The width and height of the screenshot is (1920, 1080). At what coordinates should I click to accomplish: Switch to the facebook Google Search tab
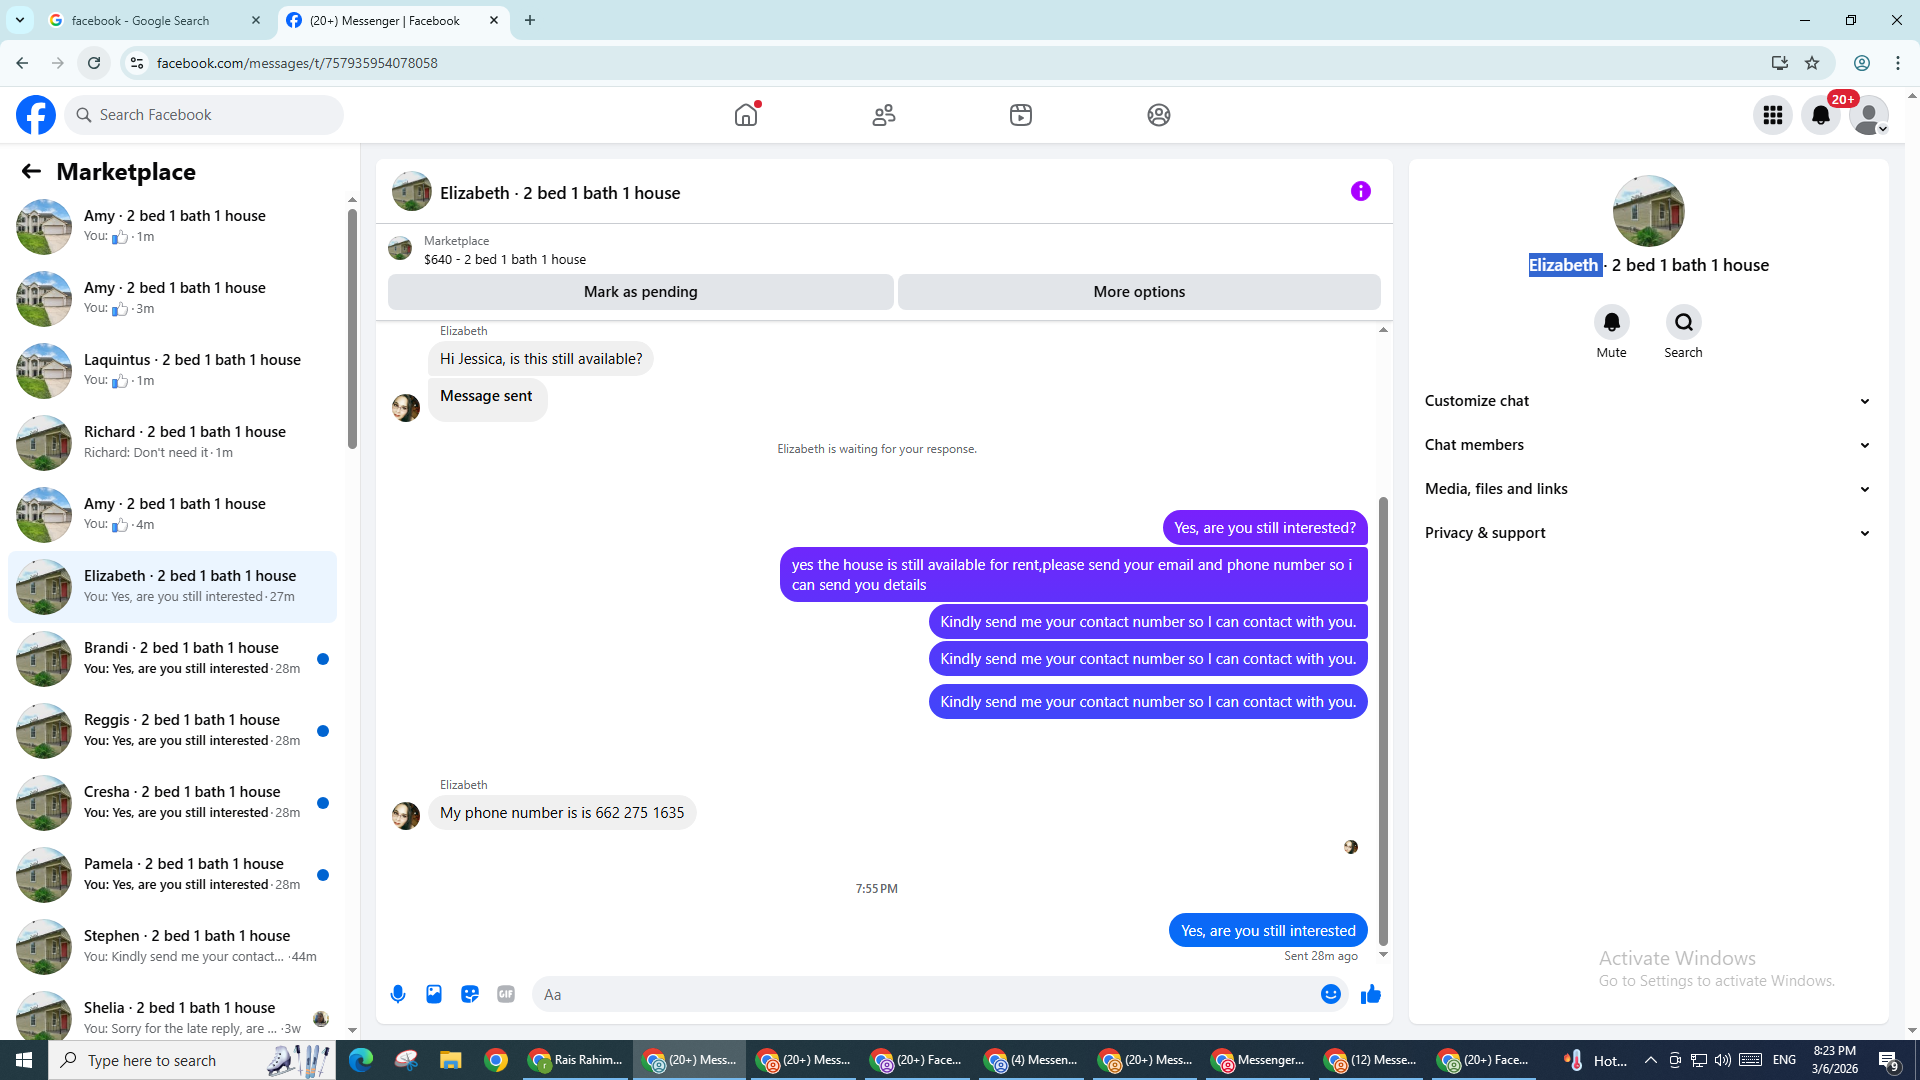[150, 20]
